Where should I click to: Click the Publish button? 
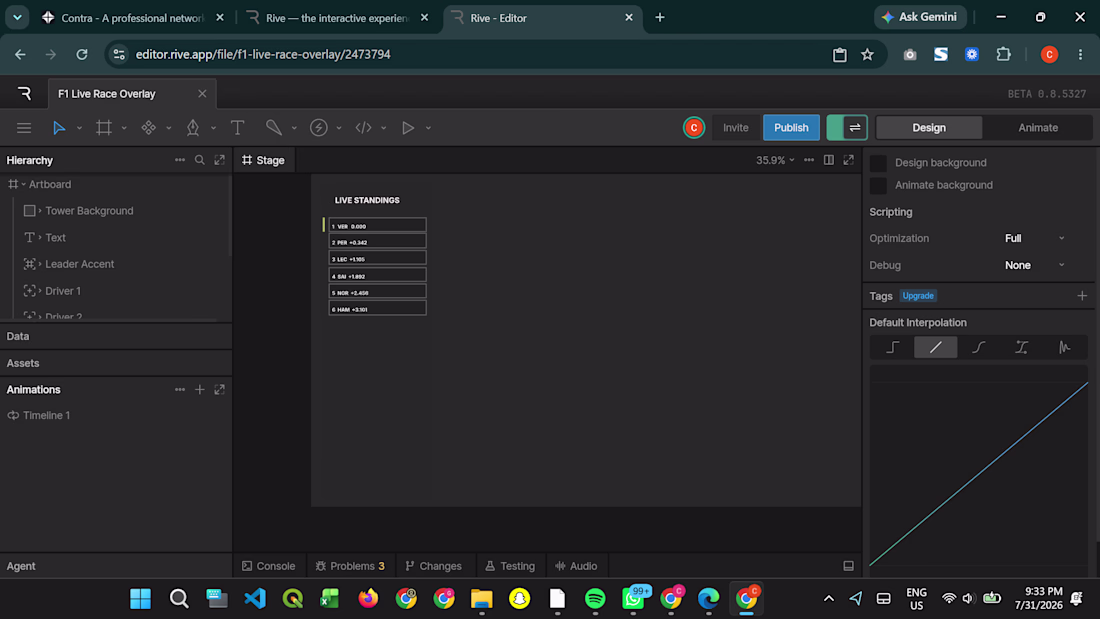click(x=791, y=128)
